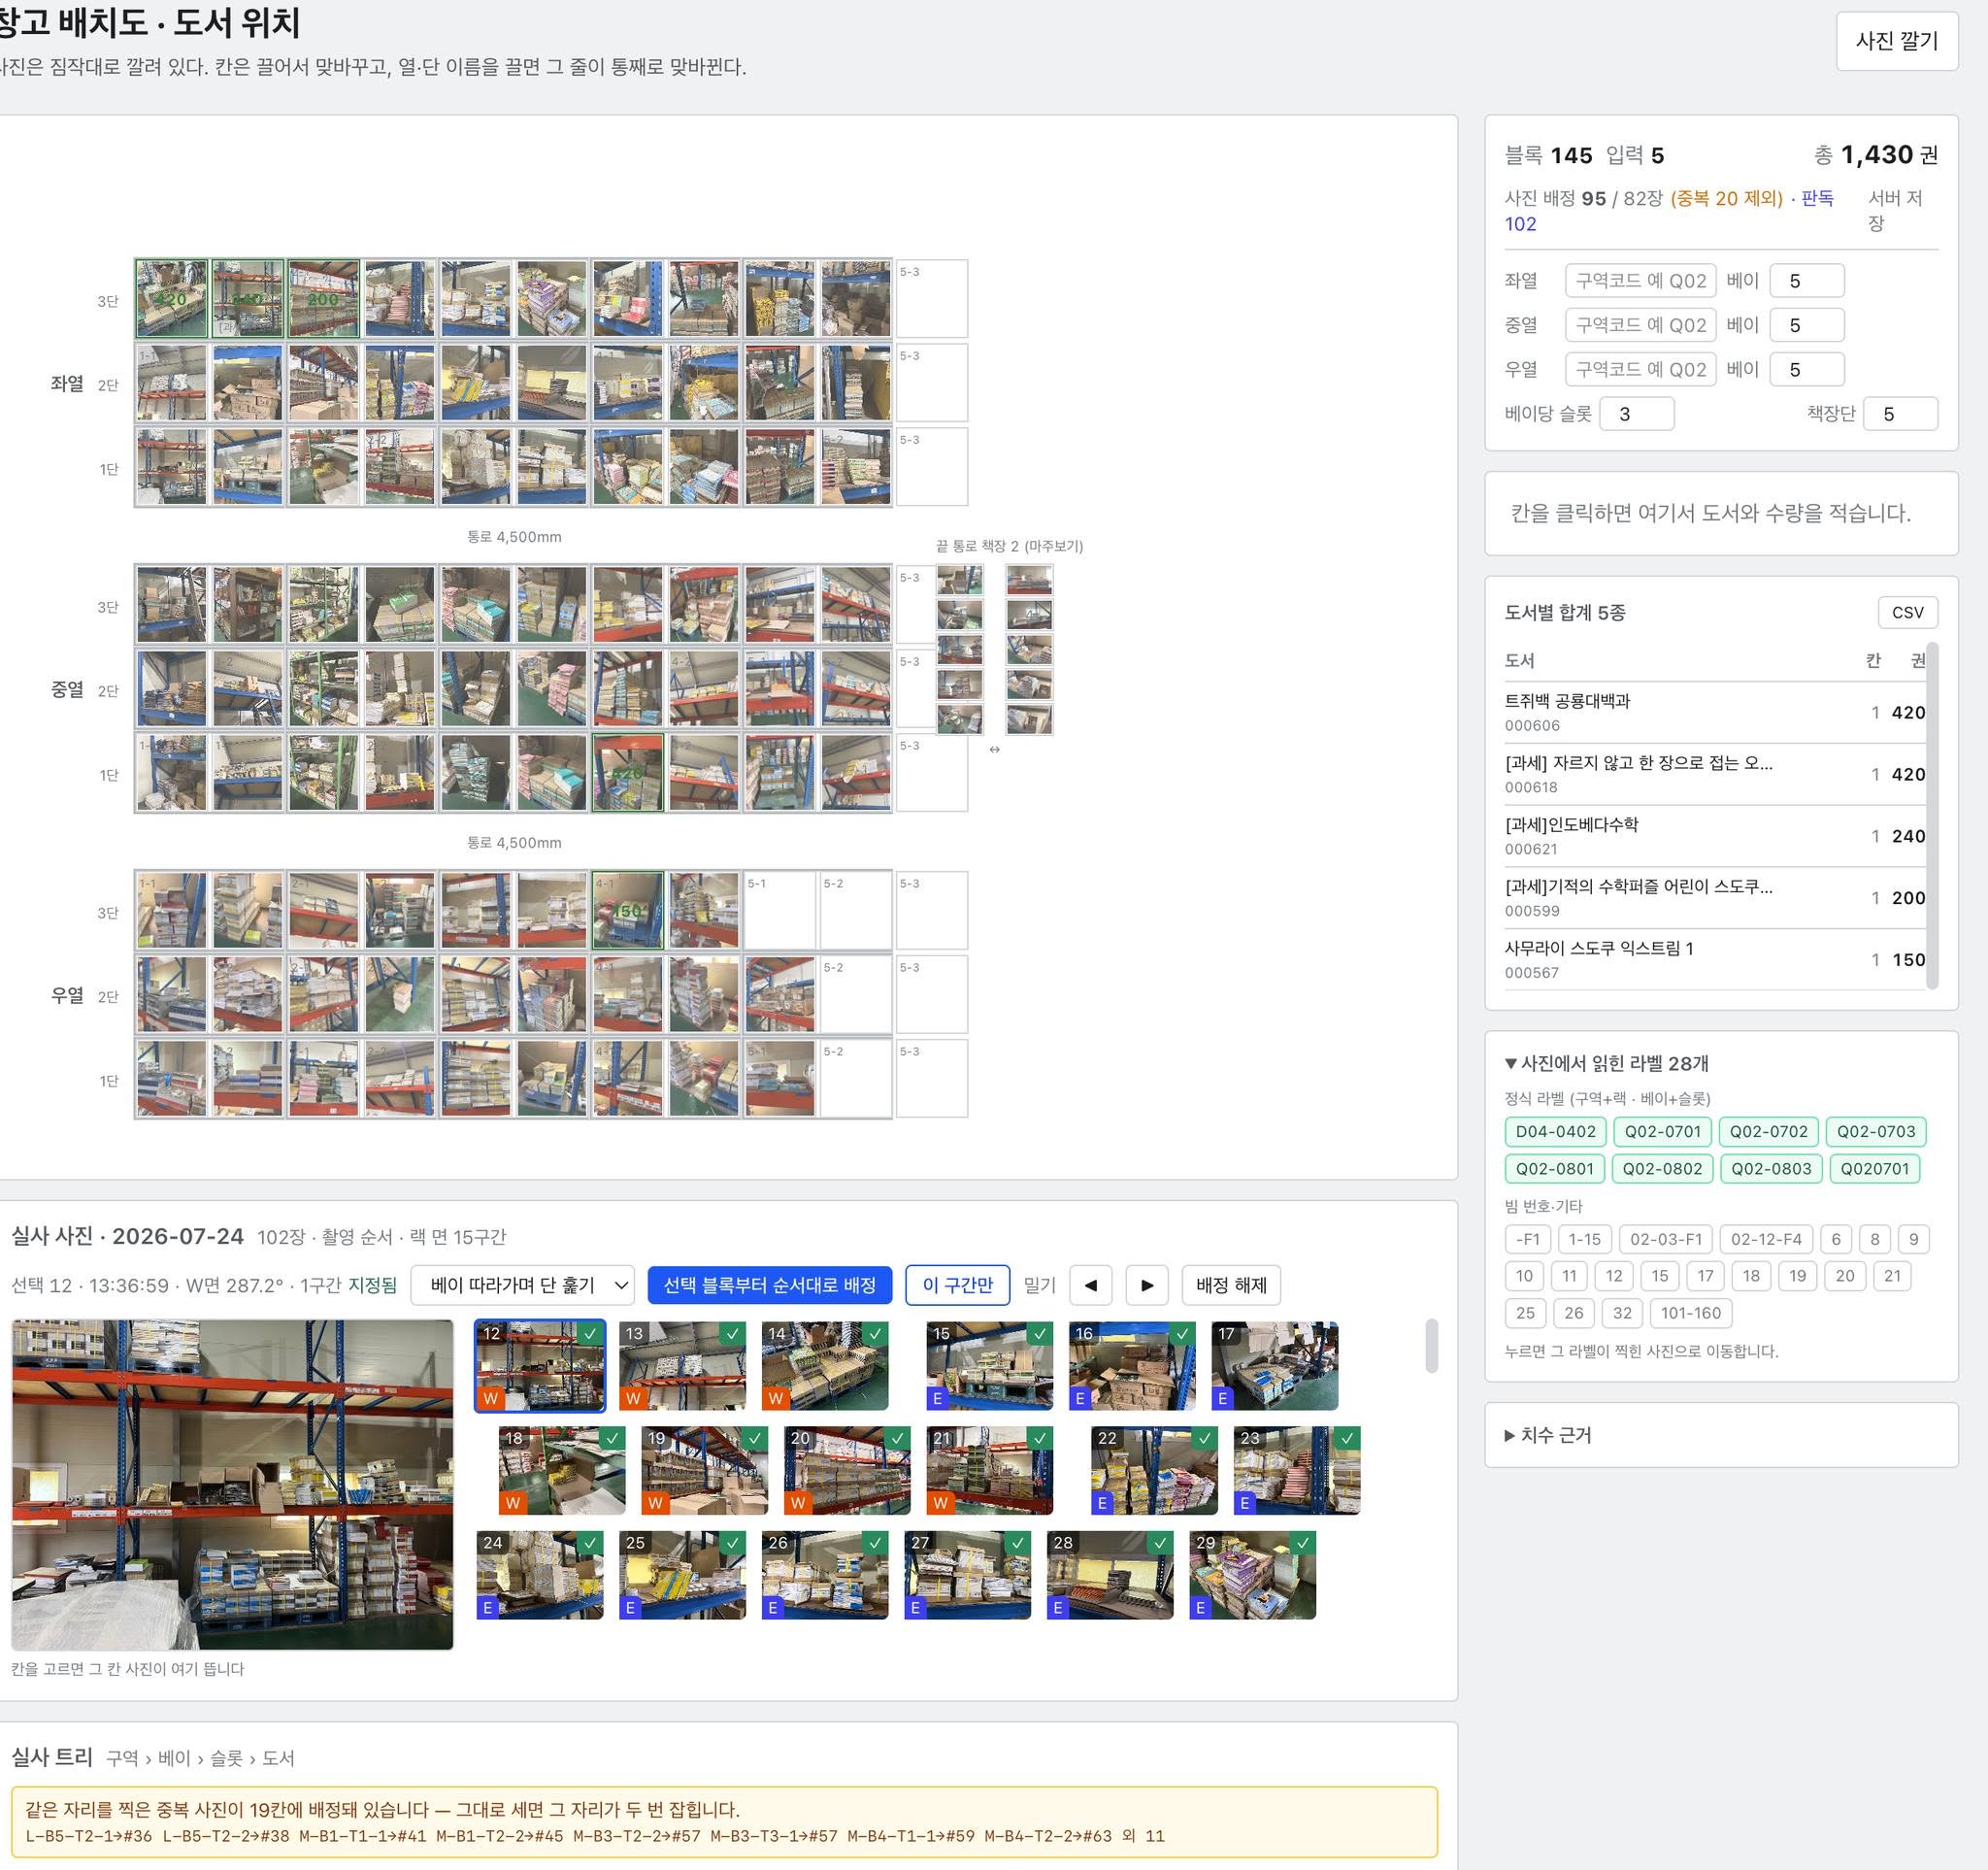This screenshot has width=1988, height=1870.
Task: Click the large preview of photo 12
Action: [x=232, y=1484]
